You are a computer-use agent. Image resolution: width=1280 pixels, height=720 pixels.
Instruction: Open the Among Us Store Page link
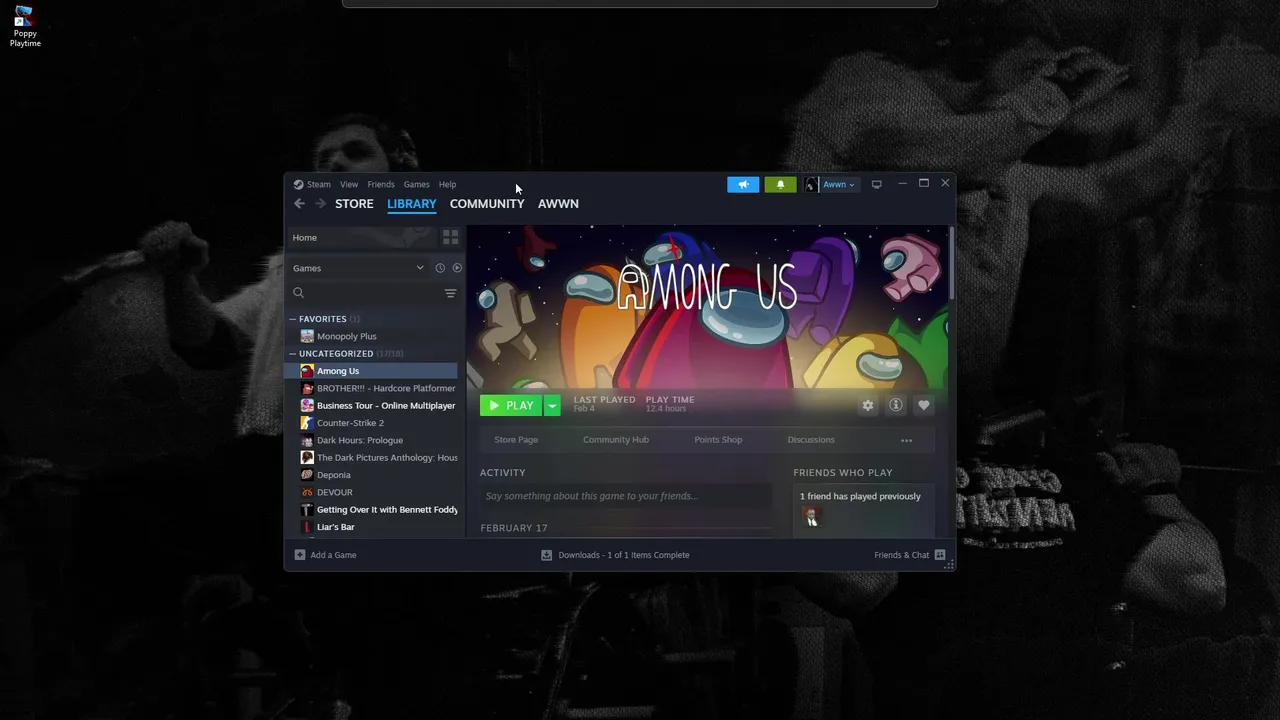tap(516, 440)
